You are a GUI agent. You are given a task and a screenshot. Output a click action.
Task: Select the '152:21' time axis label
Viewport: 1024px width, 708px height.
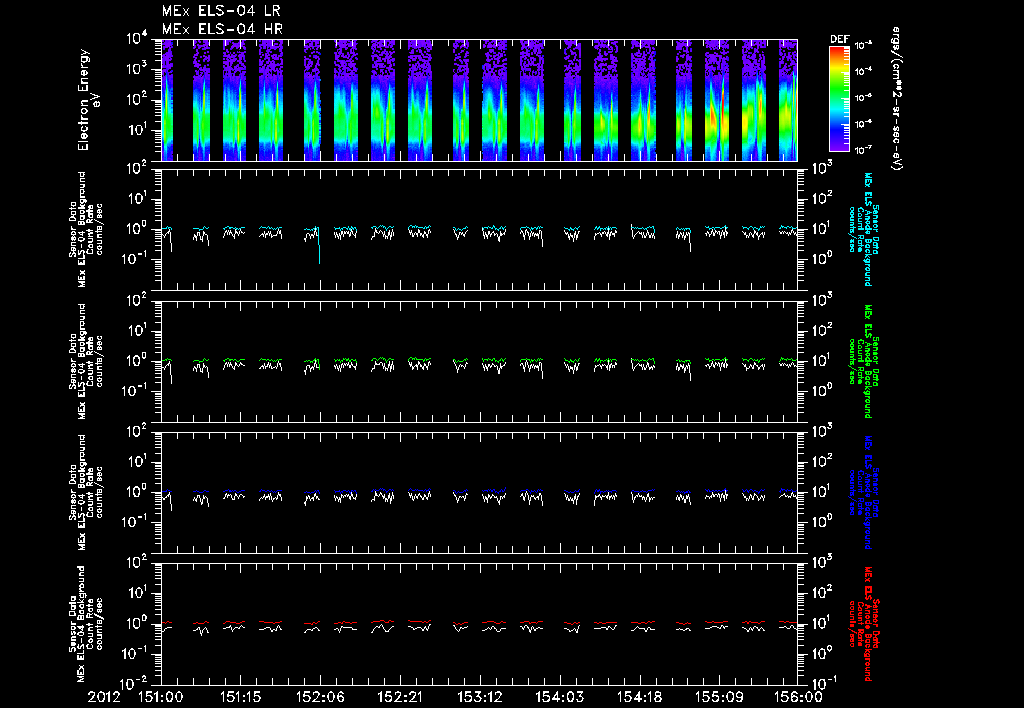pos(399,697)
